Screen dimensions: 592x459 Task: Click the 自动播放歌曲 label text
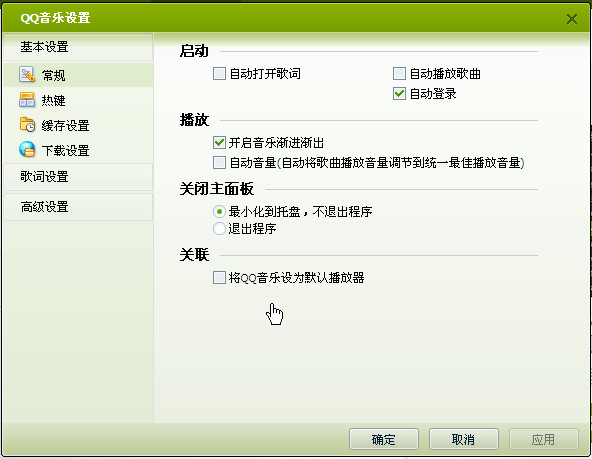445,74
